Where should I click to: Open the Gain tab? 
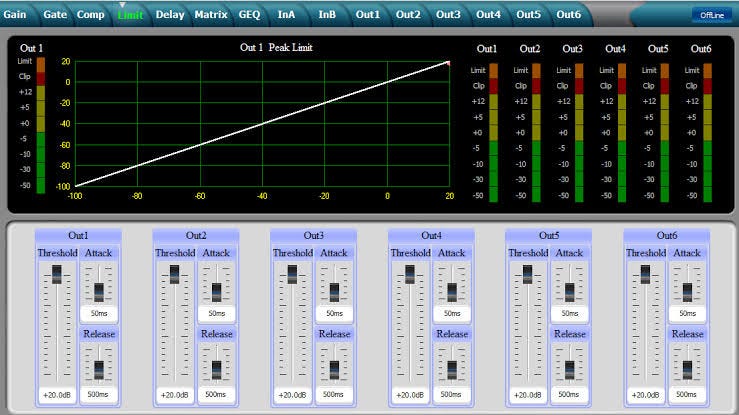pyautogui.click(x=15, y=15)
